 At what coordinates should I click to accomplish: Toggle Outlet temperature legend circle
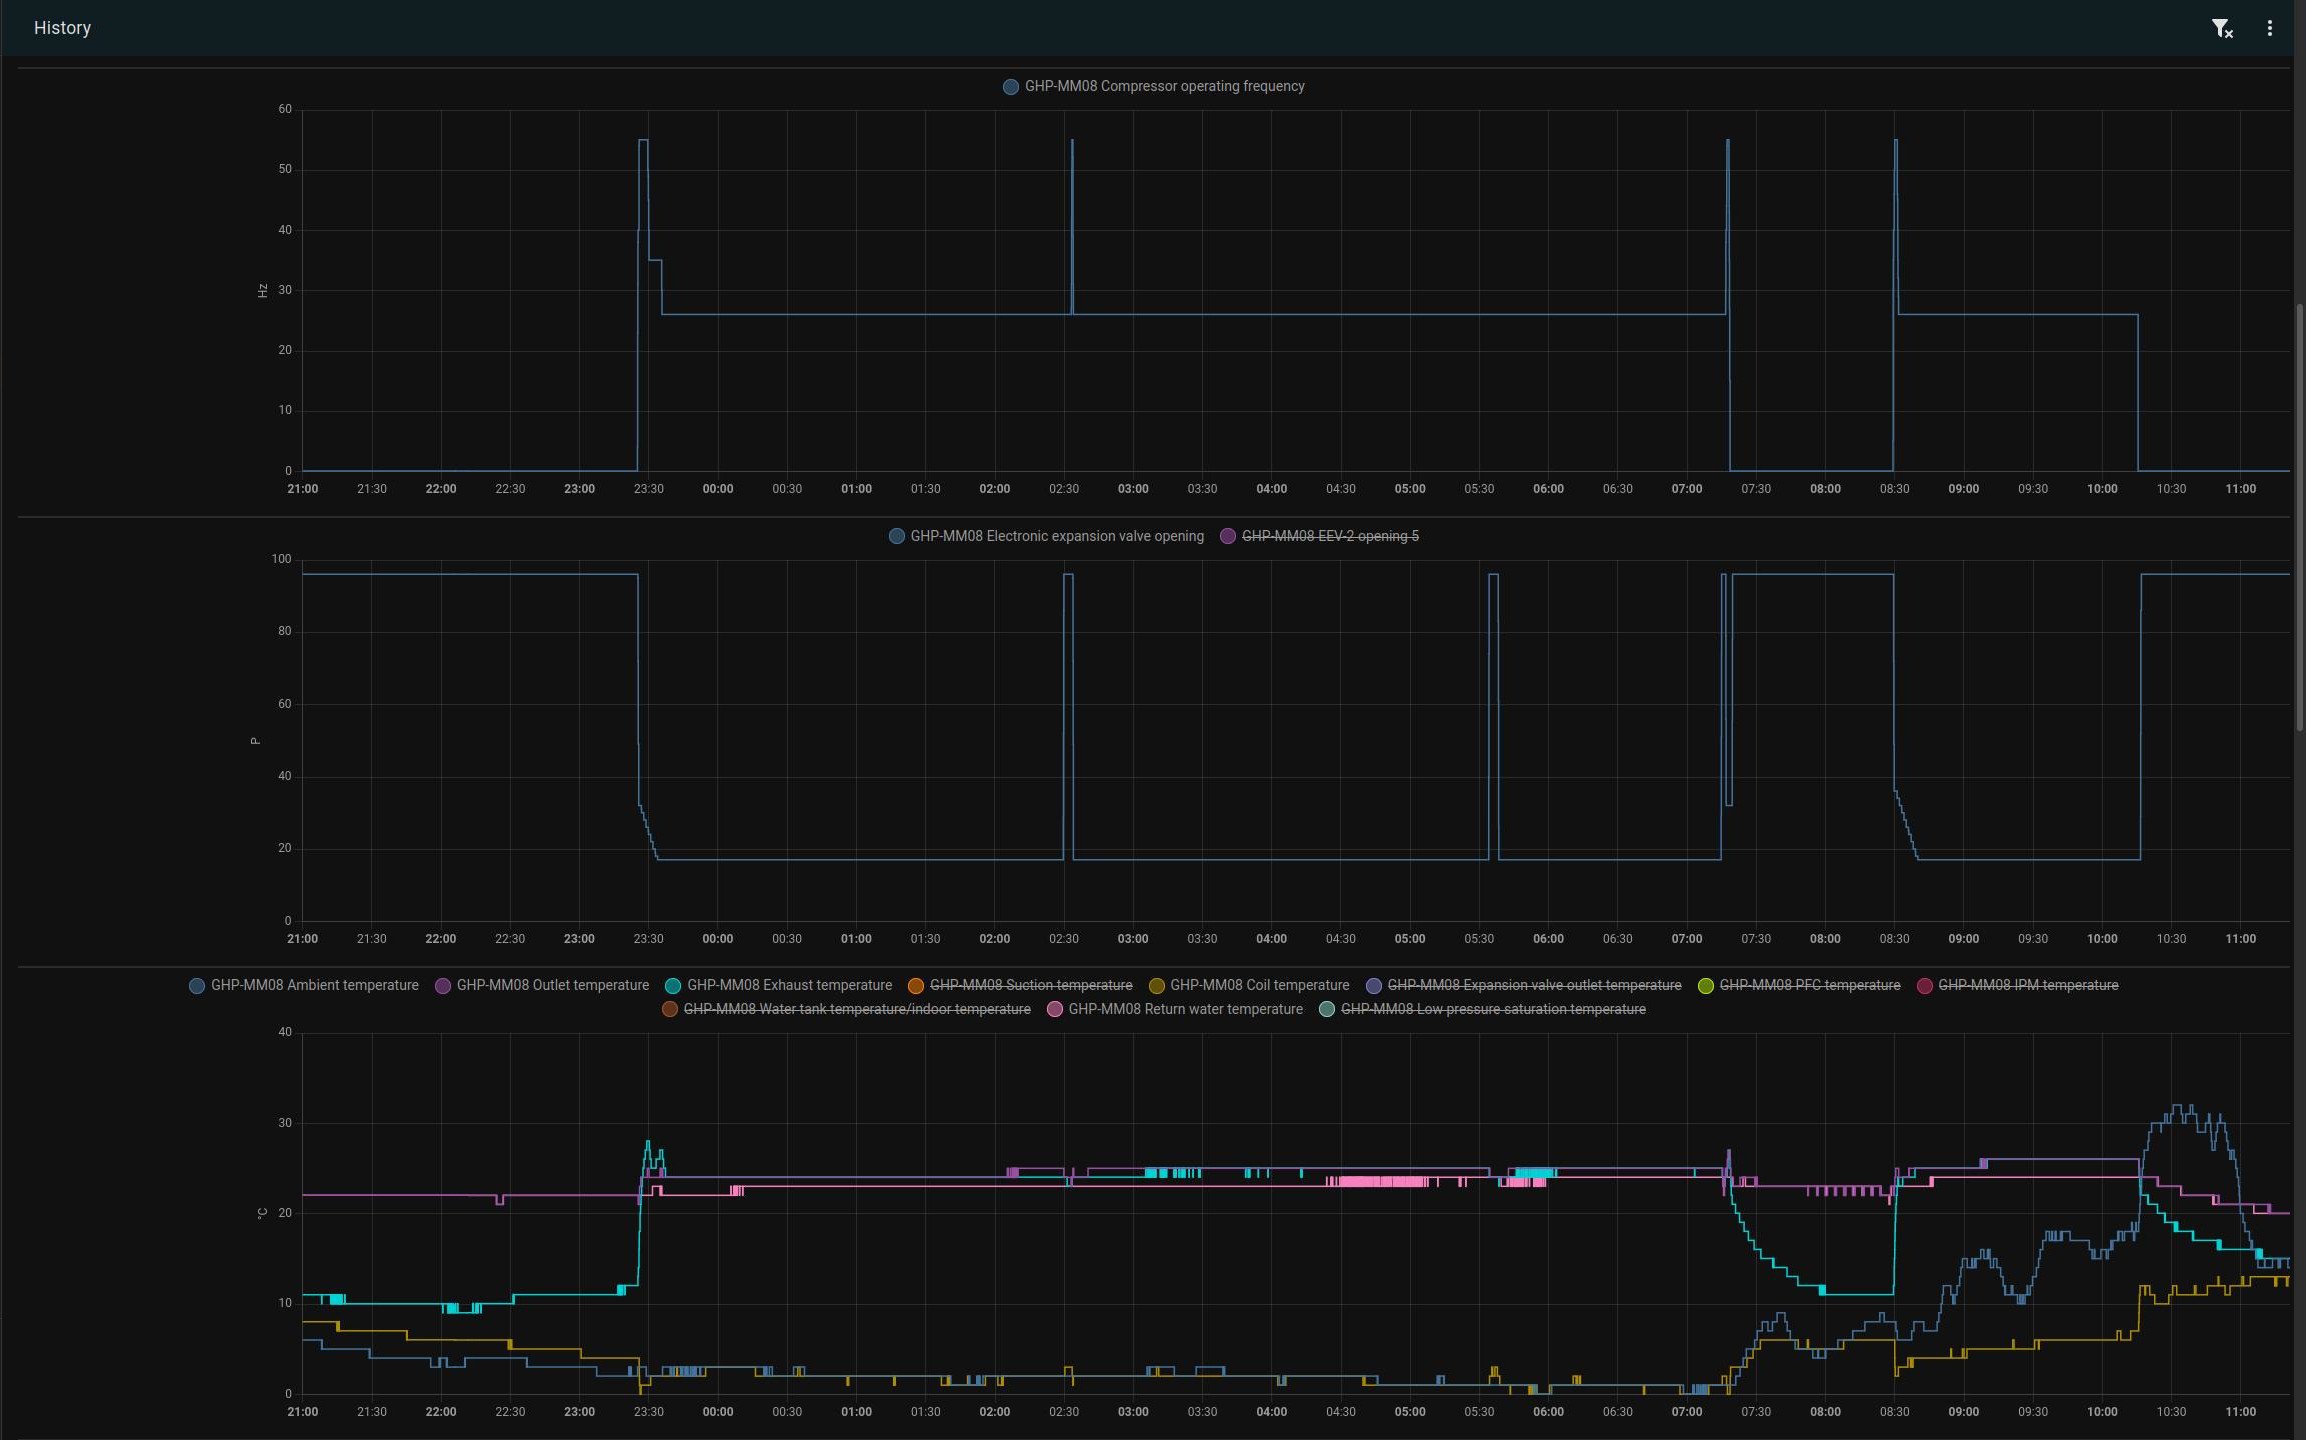click(443, 986)
